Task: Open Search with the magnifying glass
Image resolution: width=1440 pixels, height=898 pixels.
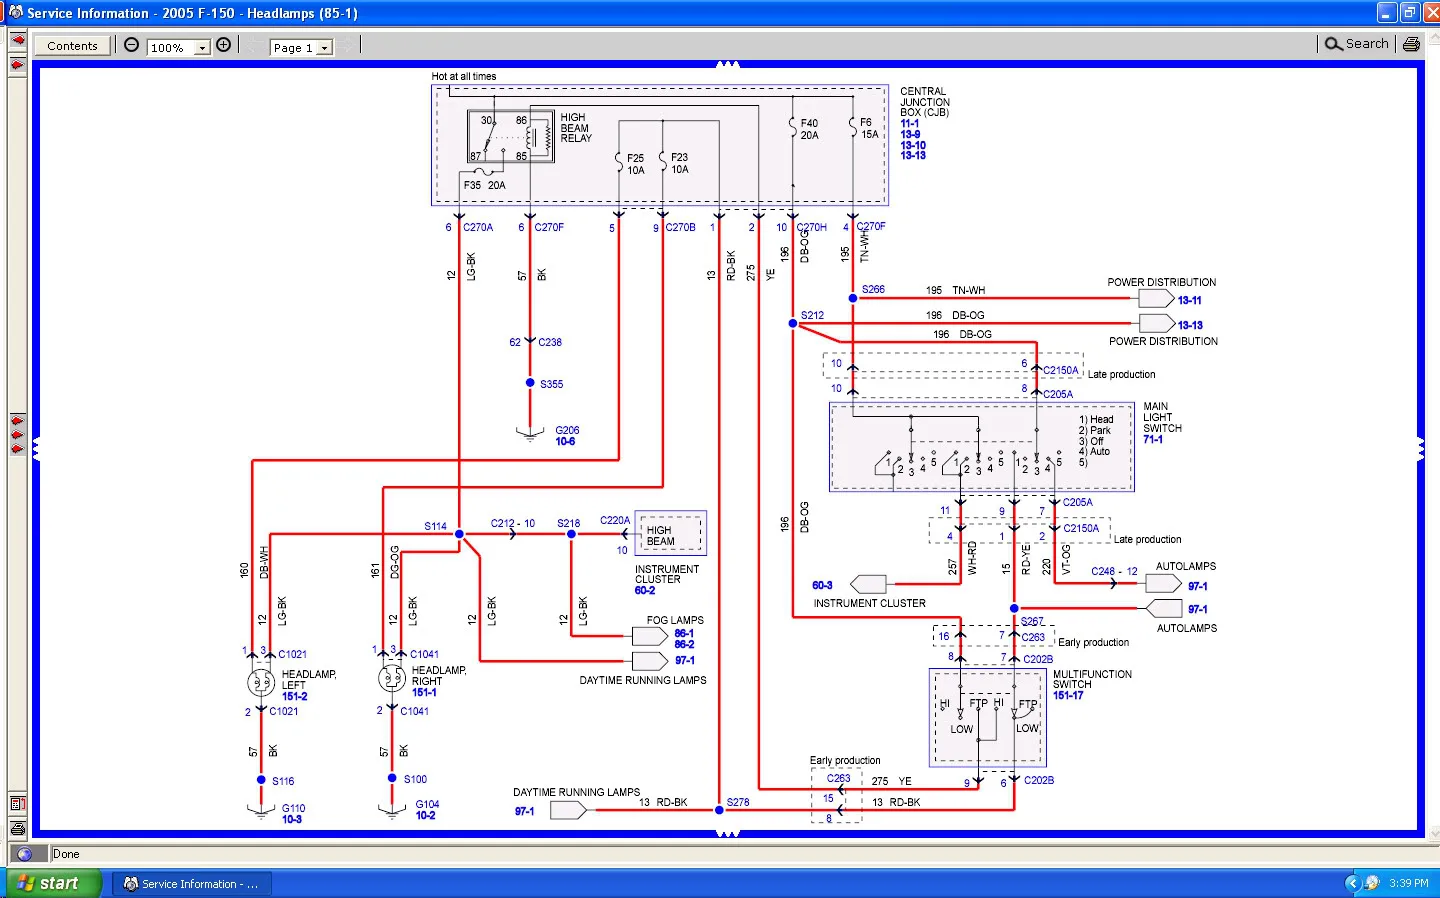Action: coord(1357,44)
